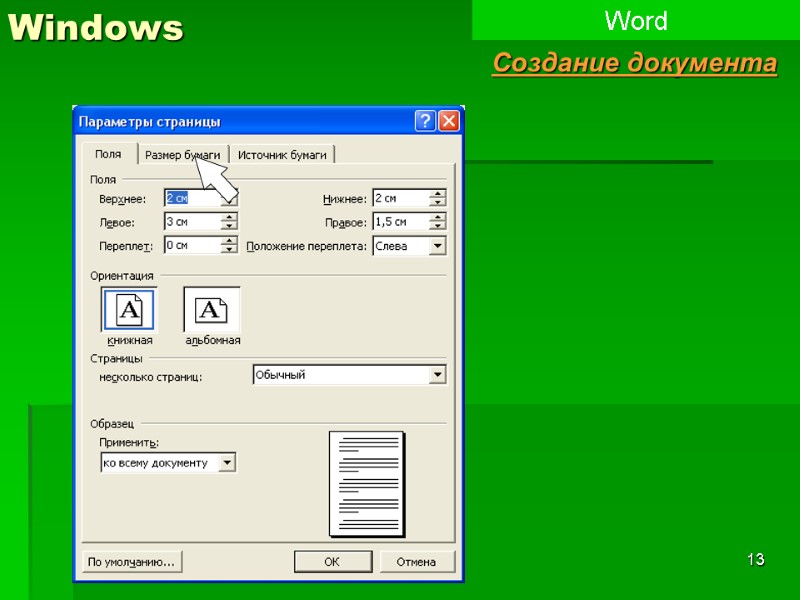
Task: Open несколько страниц dropdown showing Обычный
Action: (x=349, y=374)
